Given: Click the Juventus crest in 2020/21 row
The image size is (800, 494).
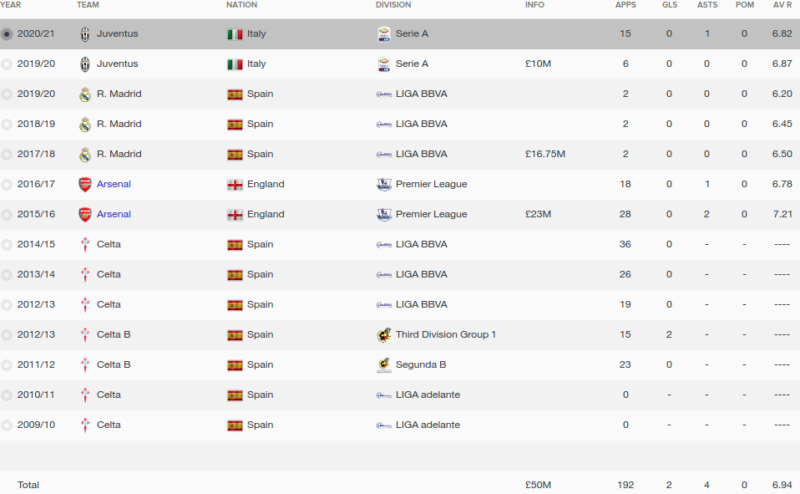Looking at the screenshot, I should pyautogui.click(x=85, y=34).
